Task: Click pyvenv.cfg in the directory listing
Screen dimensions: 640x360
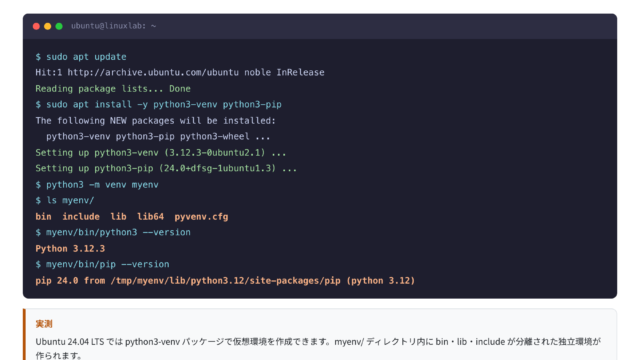Action: (201, 216)
